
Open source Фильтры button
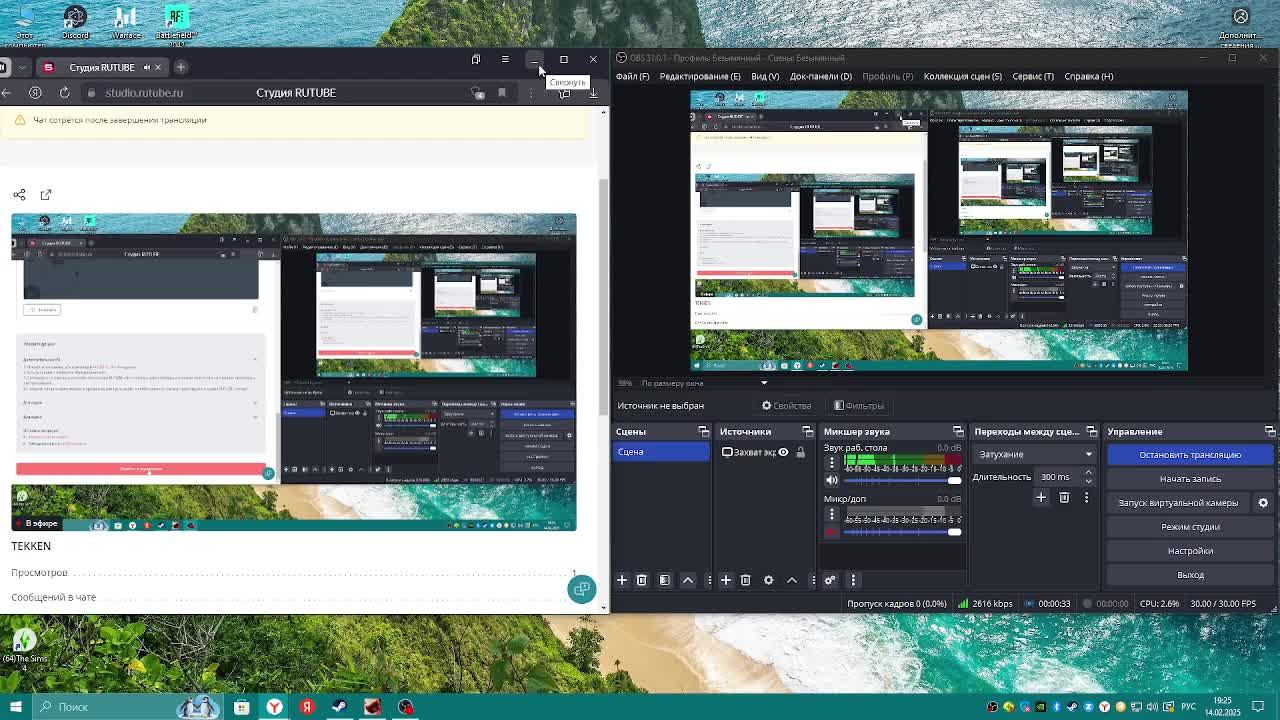(x=859, y=406)
